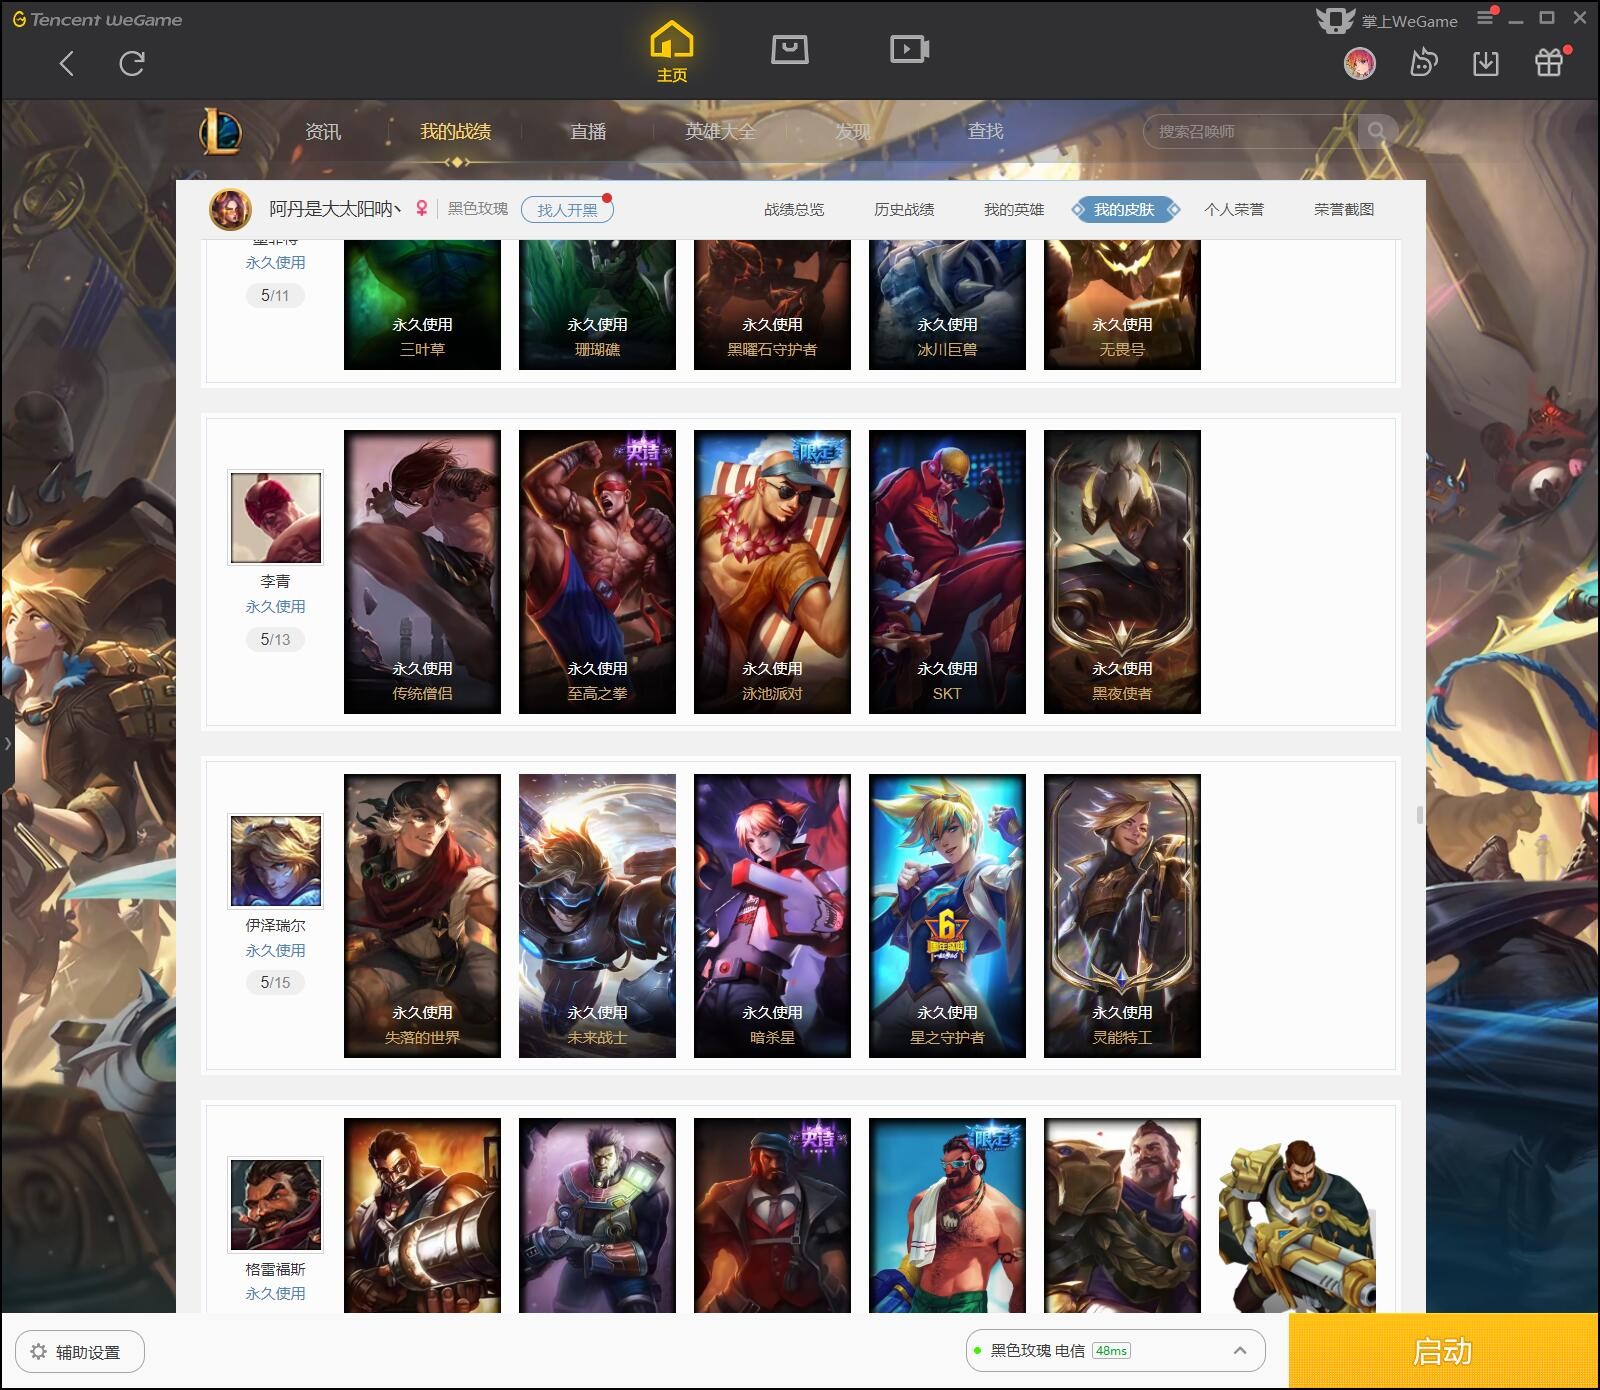Open the friends chat icon

pyautogui.click(x=1423, y=64)
